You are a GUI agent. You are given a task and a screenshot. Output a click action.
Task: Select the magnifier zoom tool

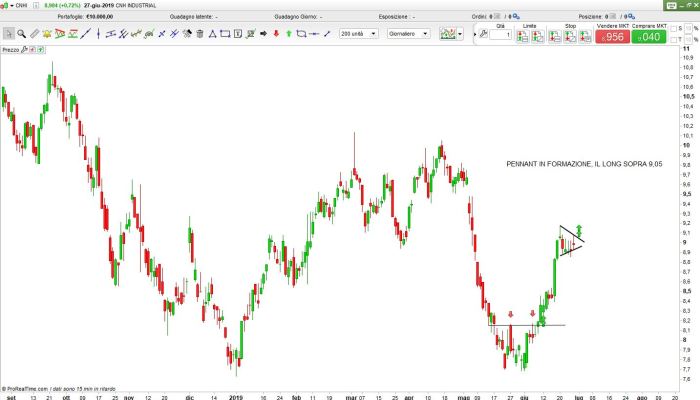(x=21, y=33)
